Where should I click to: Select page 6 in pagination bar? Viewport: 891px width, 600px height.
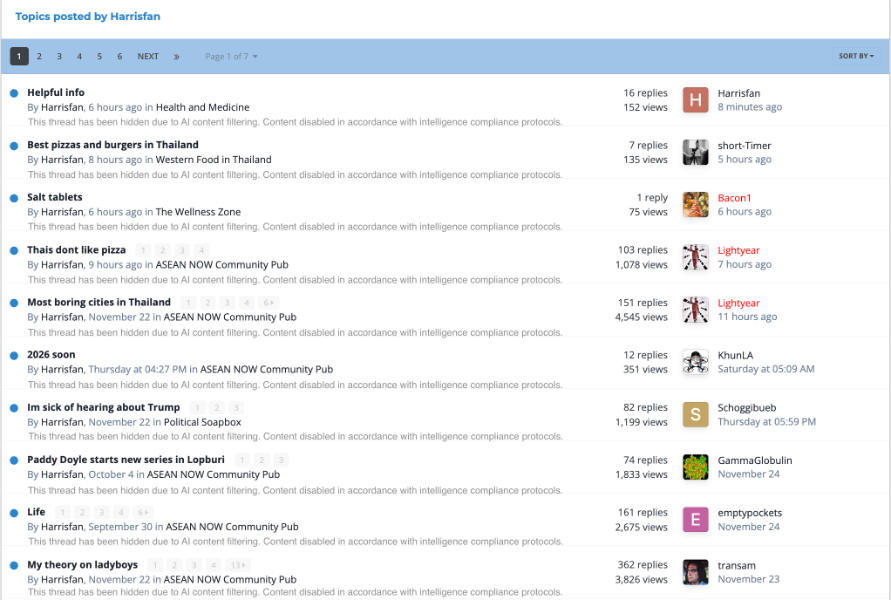pyautogui.click(x=119, y=57)
